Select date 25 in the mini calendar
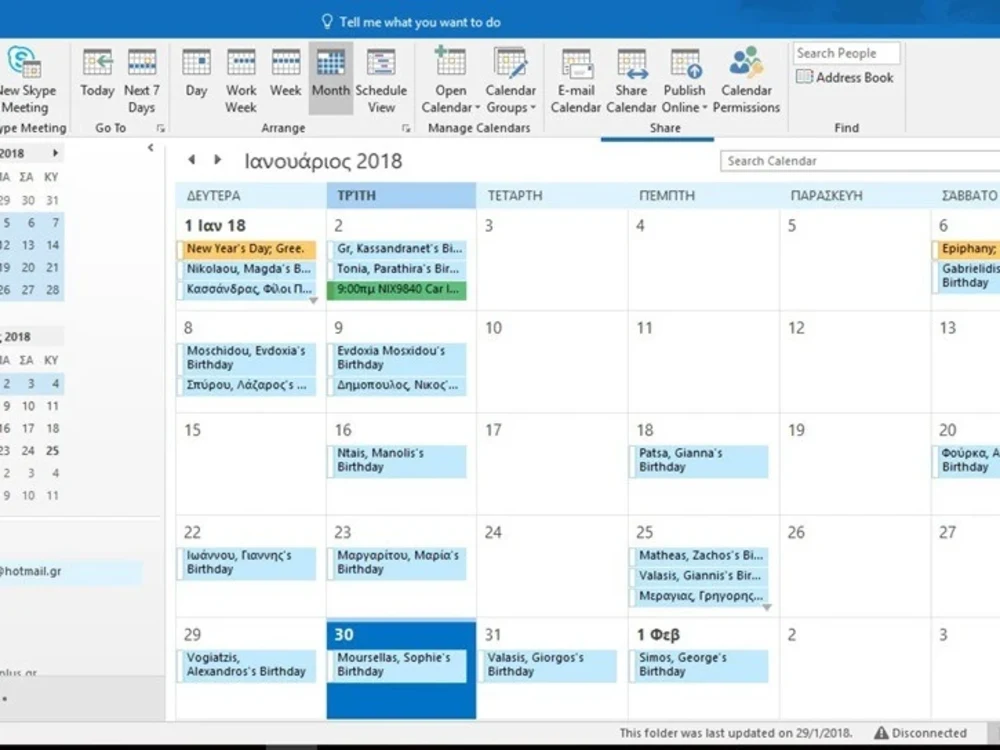The width and height of the screenshot is (1000, 750). coord(52,451)
